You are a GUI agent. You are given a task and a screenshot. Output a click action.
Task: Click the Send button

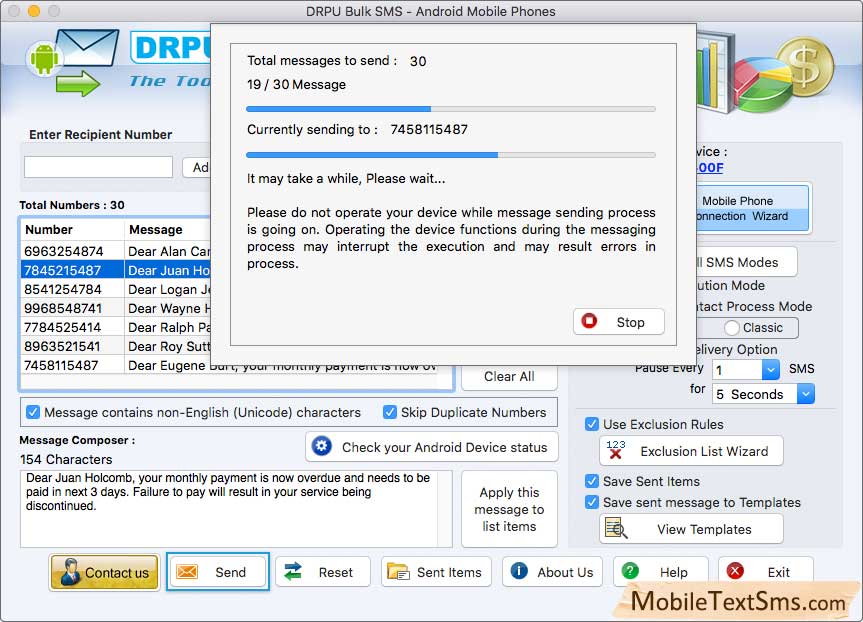pos(217,572)
